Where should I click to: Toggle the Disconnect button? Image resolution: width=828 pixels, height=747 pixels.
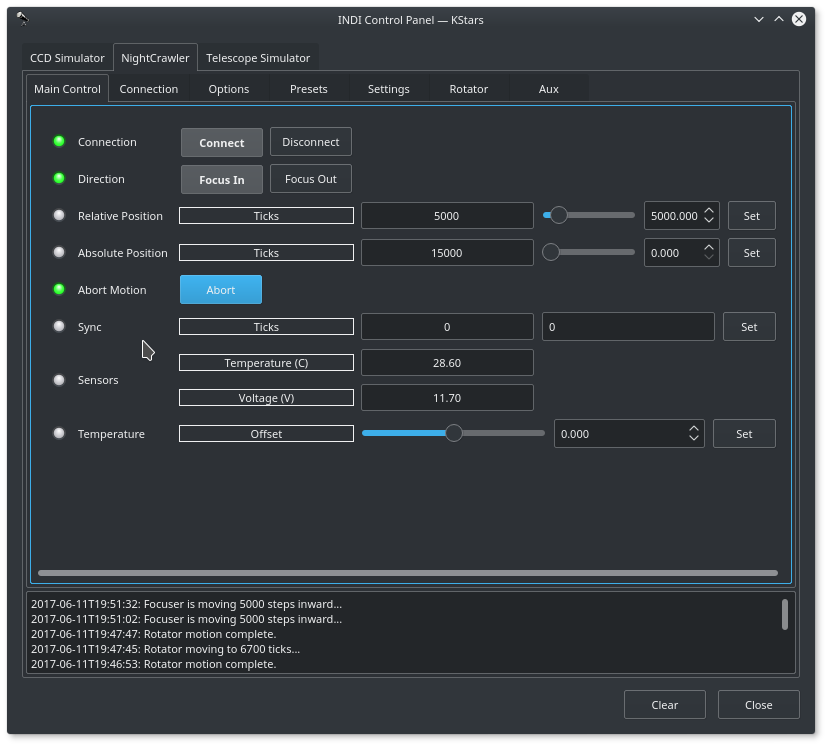(311, 141)
